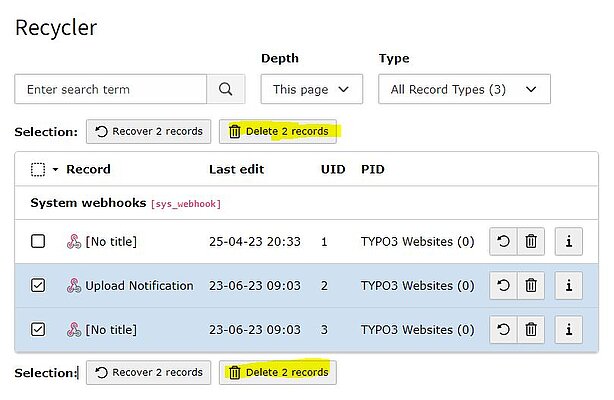Delete the UID 1 record via trash icon
This screenshot has width=614, height=400.
pyautogui.click(x=531, y=241)
